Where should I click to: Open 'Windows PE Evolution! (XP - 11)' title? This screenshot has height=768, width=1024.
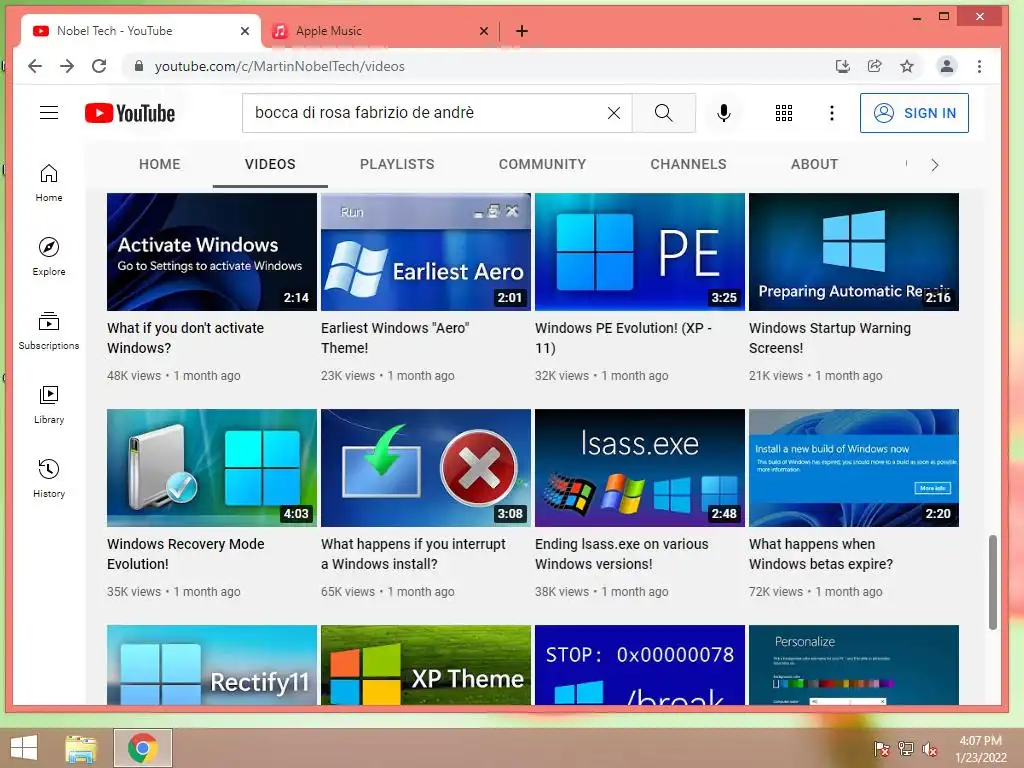pos(623,338)
